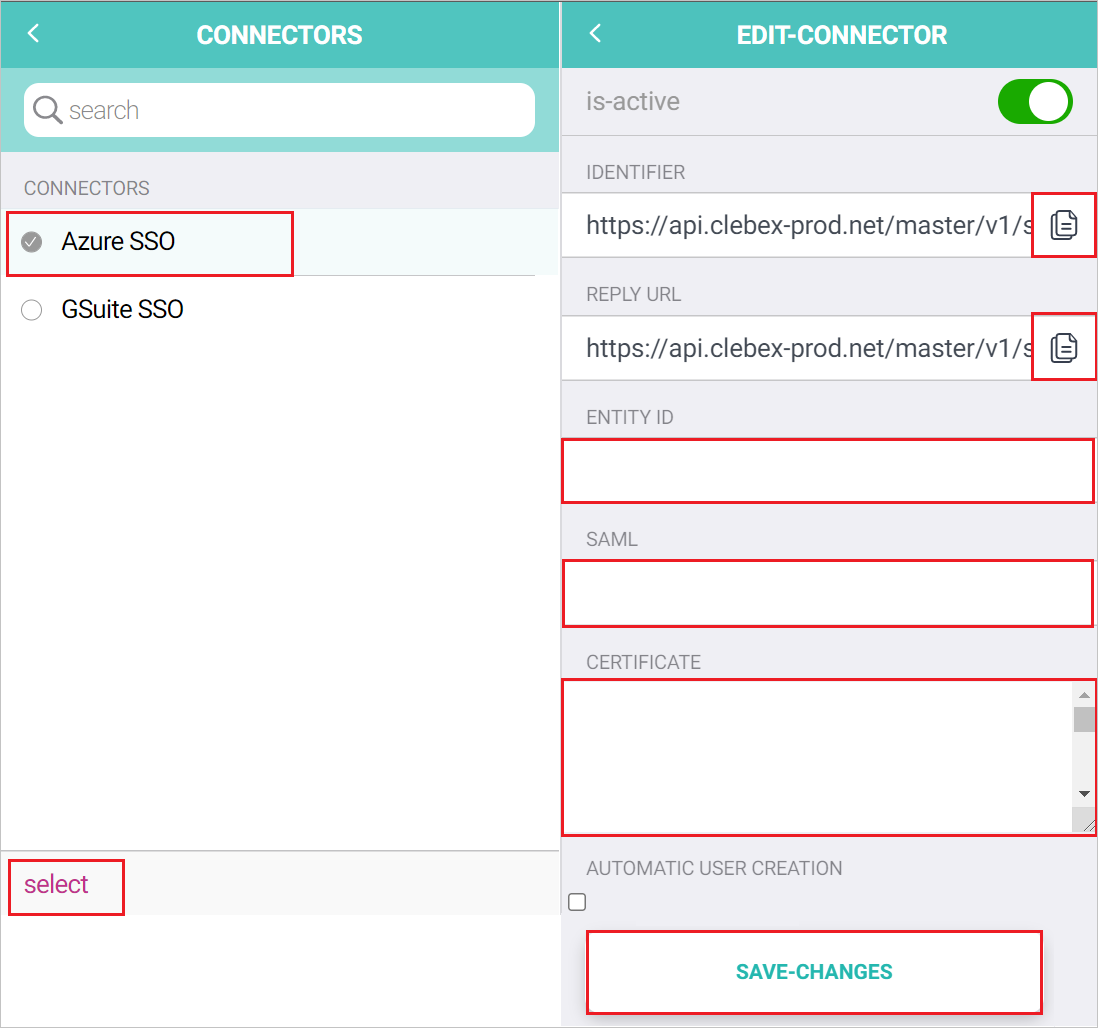1098x1028 pixels.
Task: Click the magnifier icon in the search bar
Action: tap(47, 109)
